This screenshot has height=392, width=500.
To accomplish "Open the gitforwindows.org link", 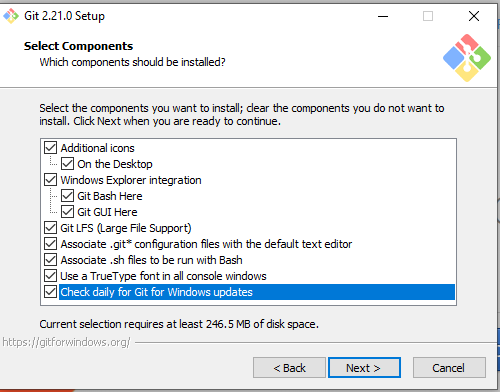I will pyautogui.click(x=66, y=342).
